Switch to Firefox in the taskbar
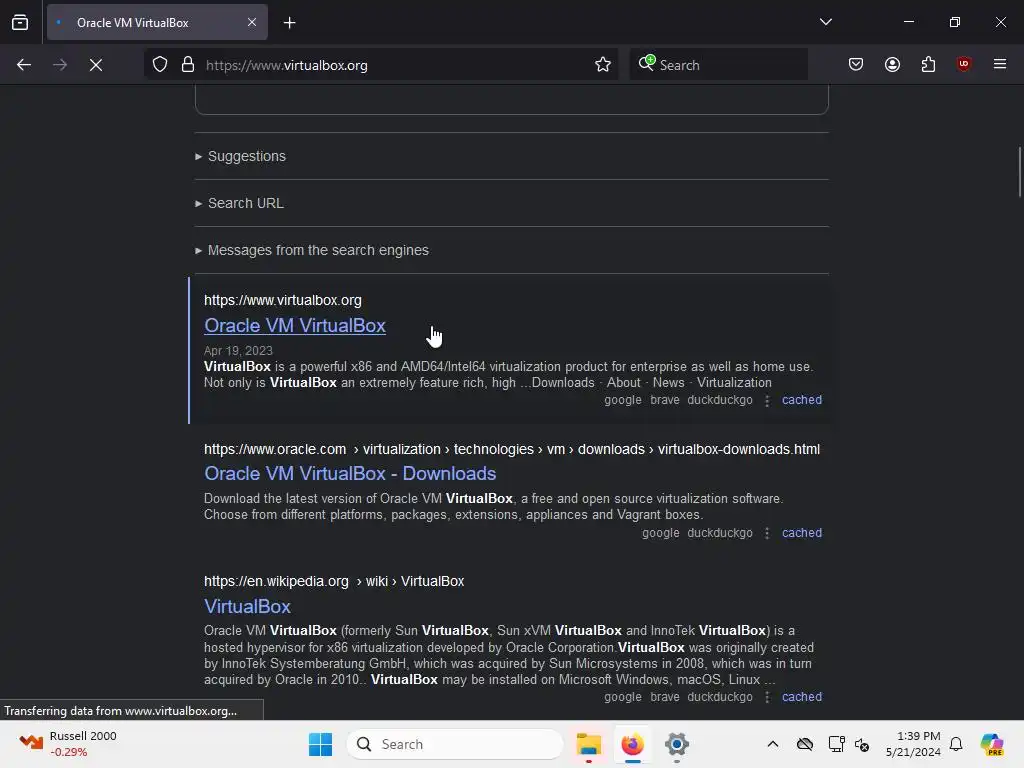Screen dimensions: 1024x768 click(x=632, y=744)
